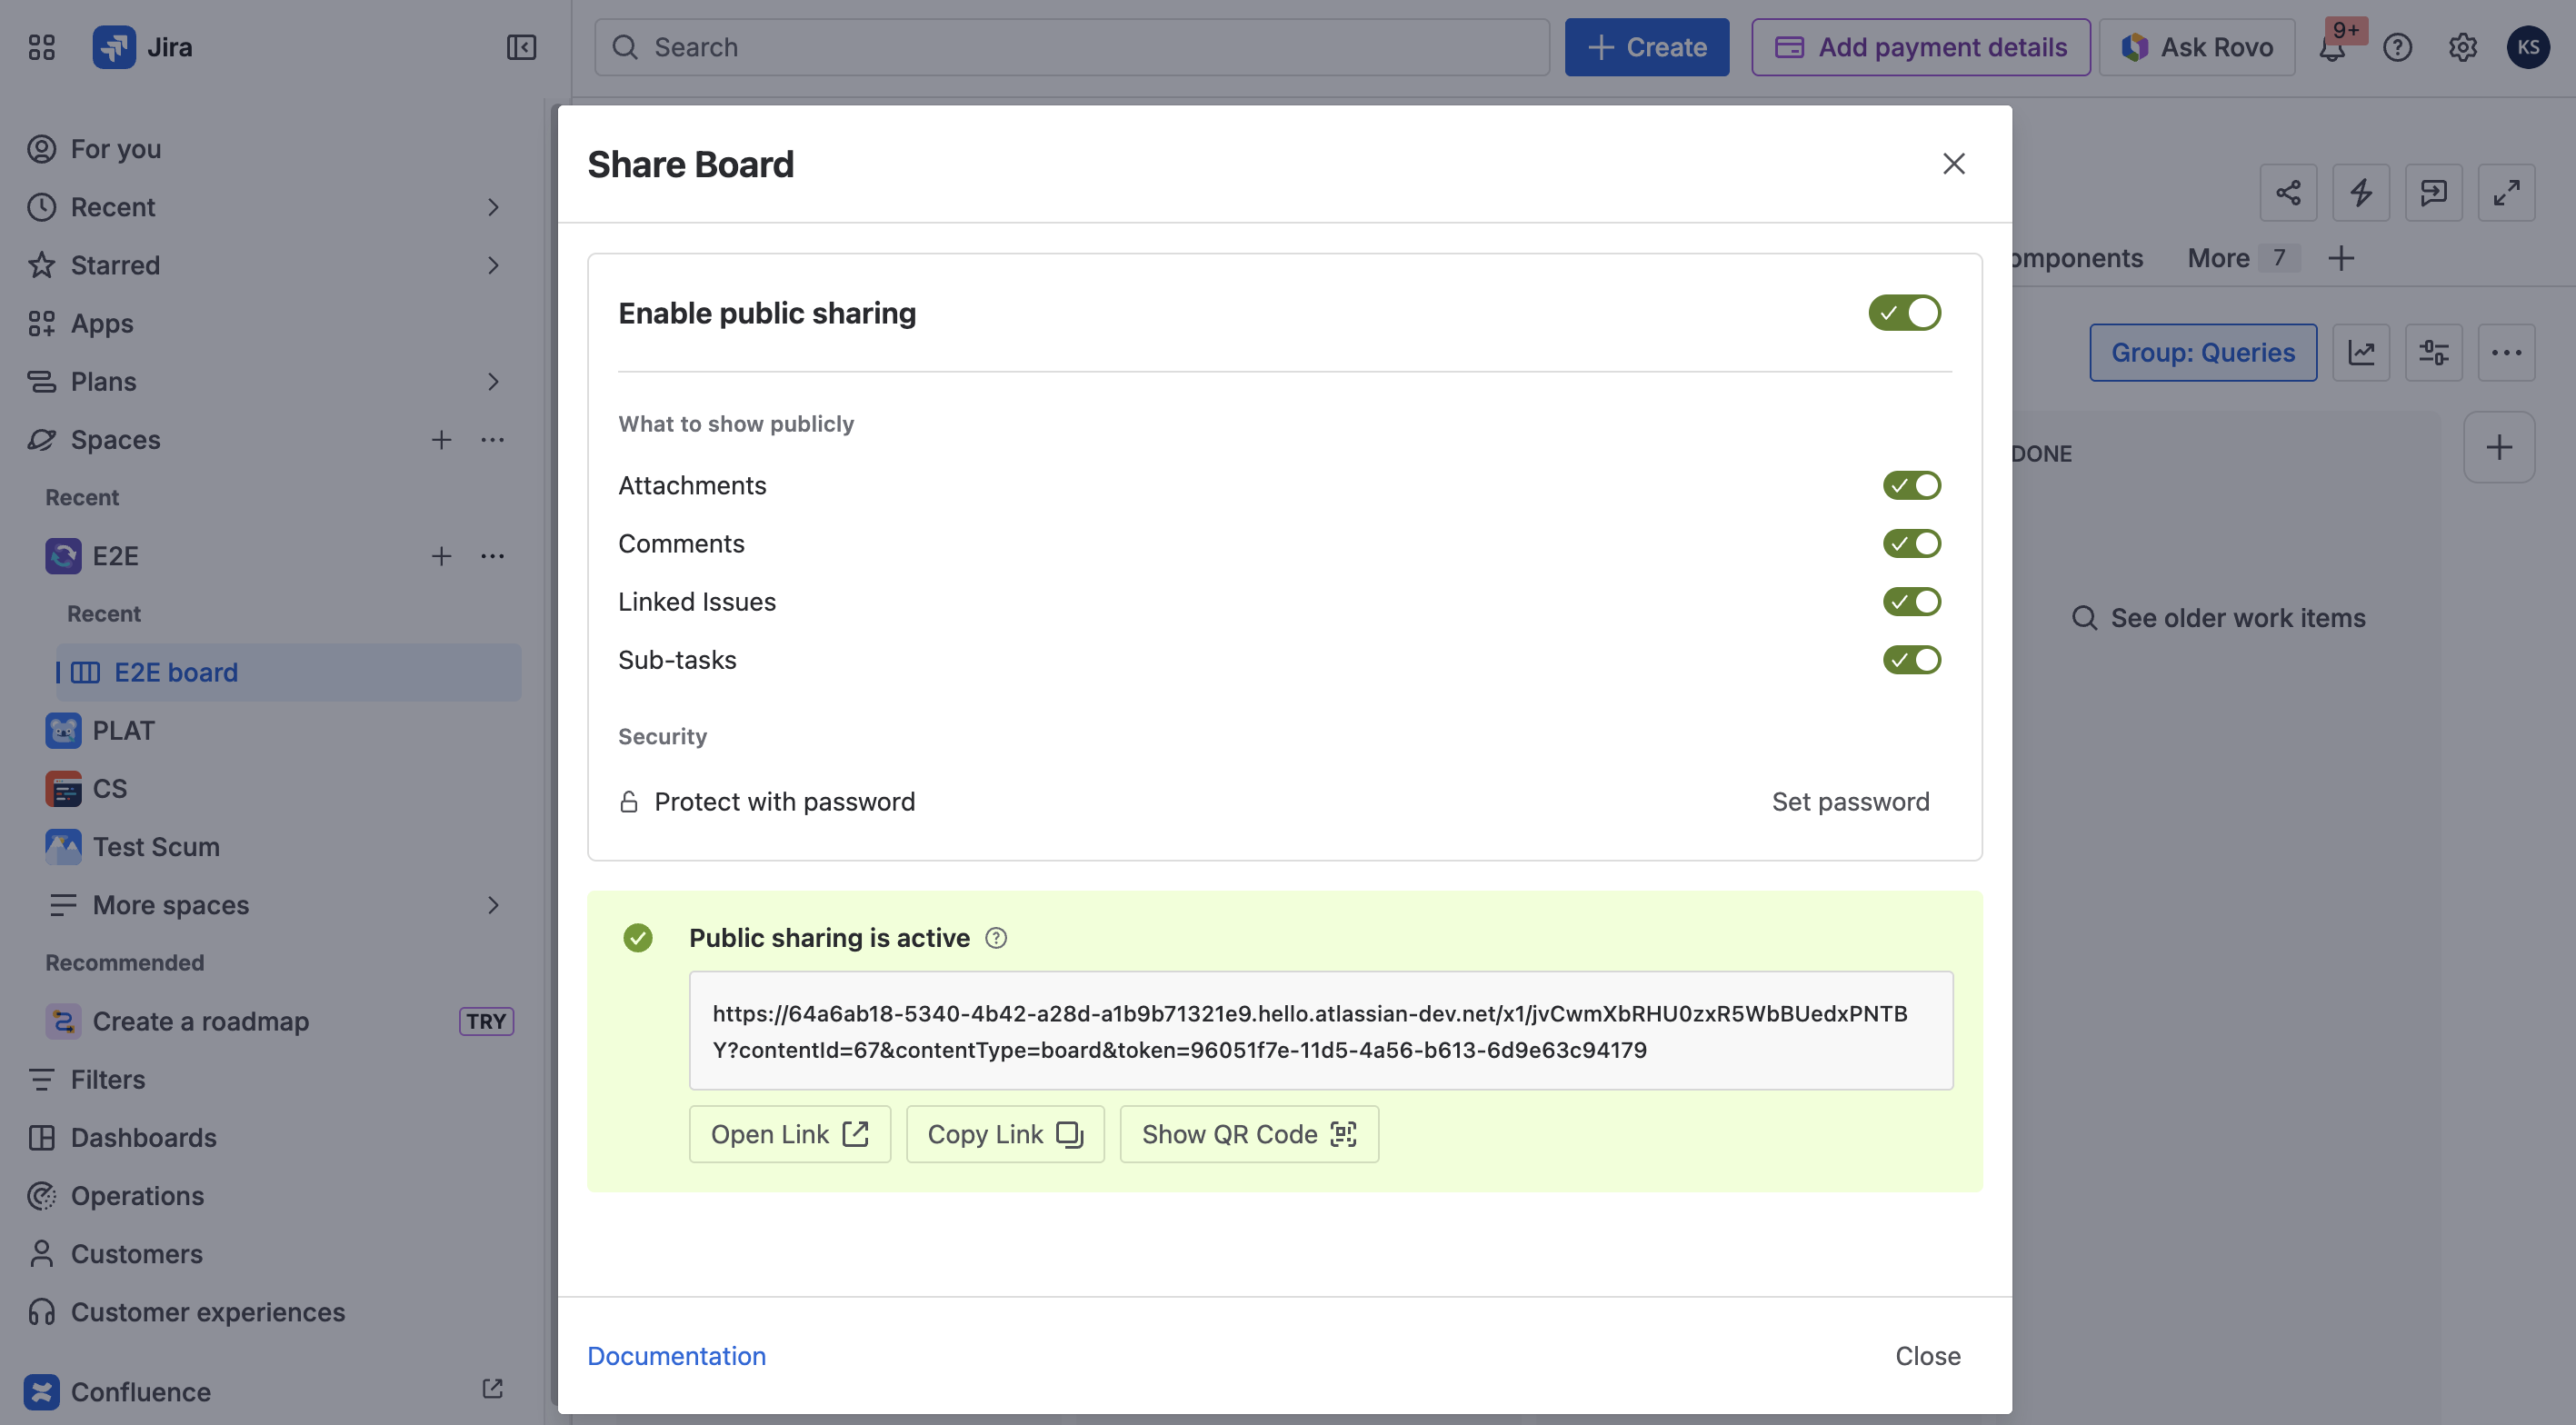The image size is (2576, 1425).
Task: Open the Documentation link
Action: coord(676,1356)
